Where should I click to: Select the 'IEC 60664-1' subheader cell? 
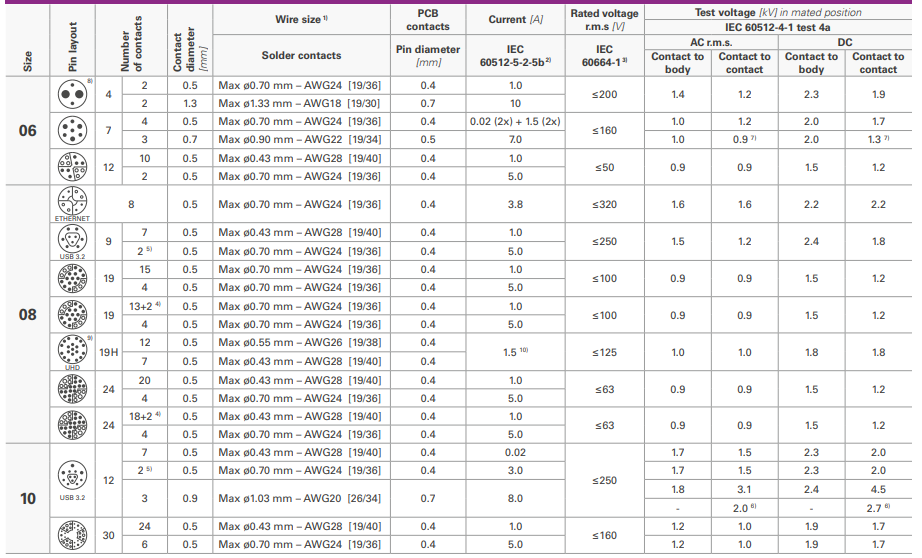604,56
